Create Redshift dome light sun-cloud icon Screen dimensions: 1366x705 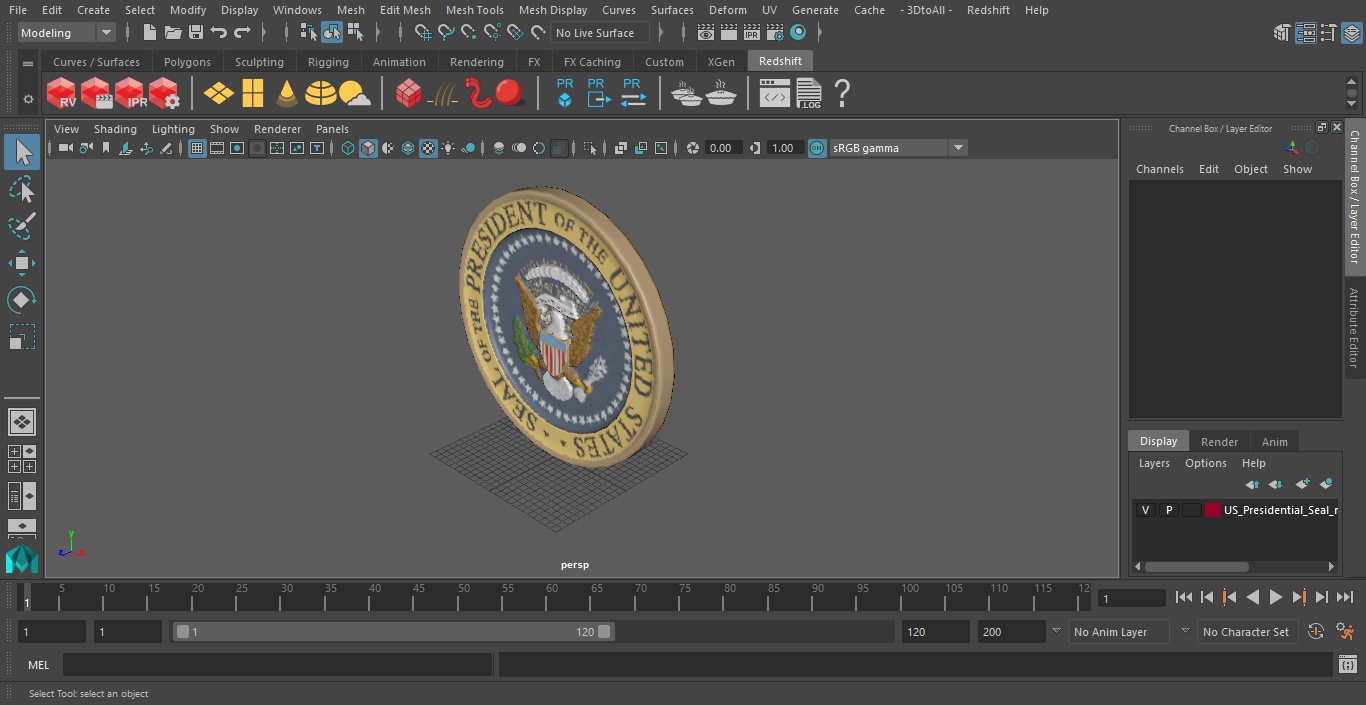pyautogui.click(x=354, y=94)
